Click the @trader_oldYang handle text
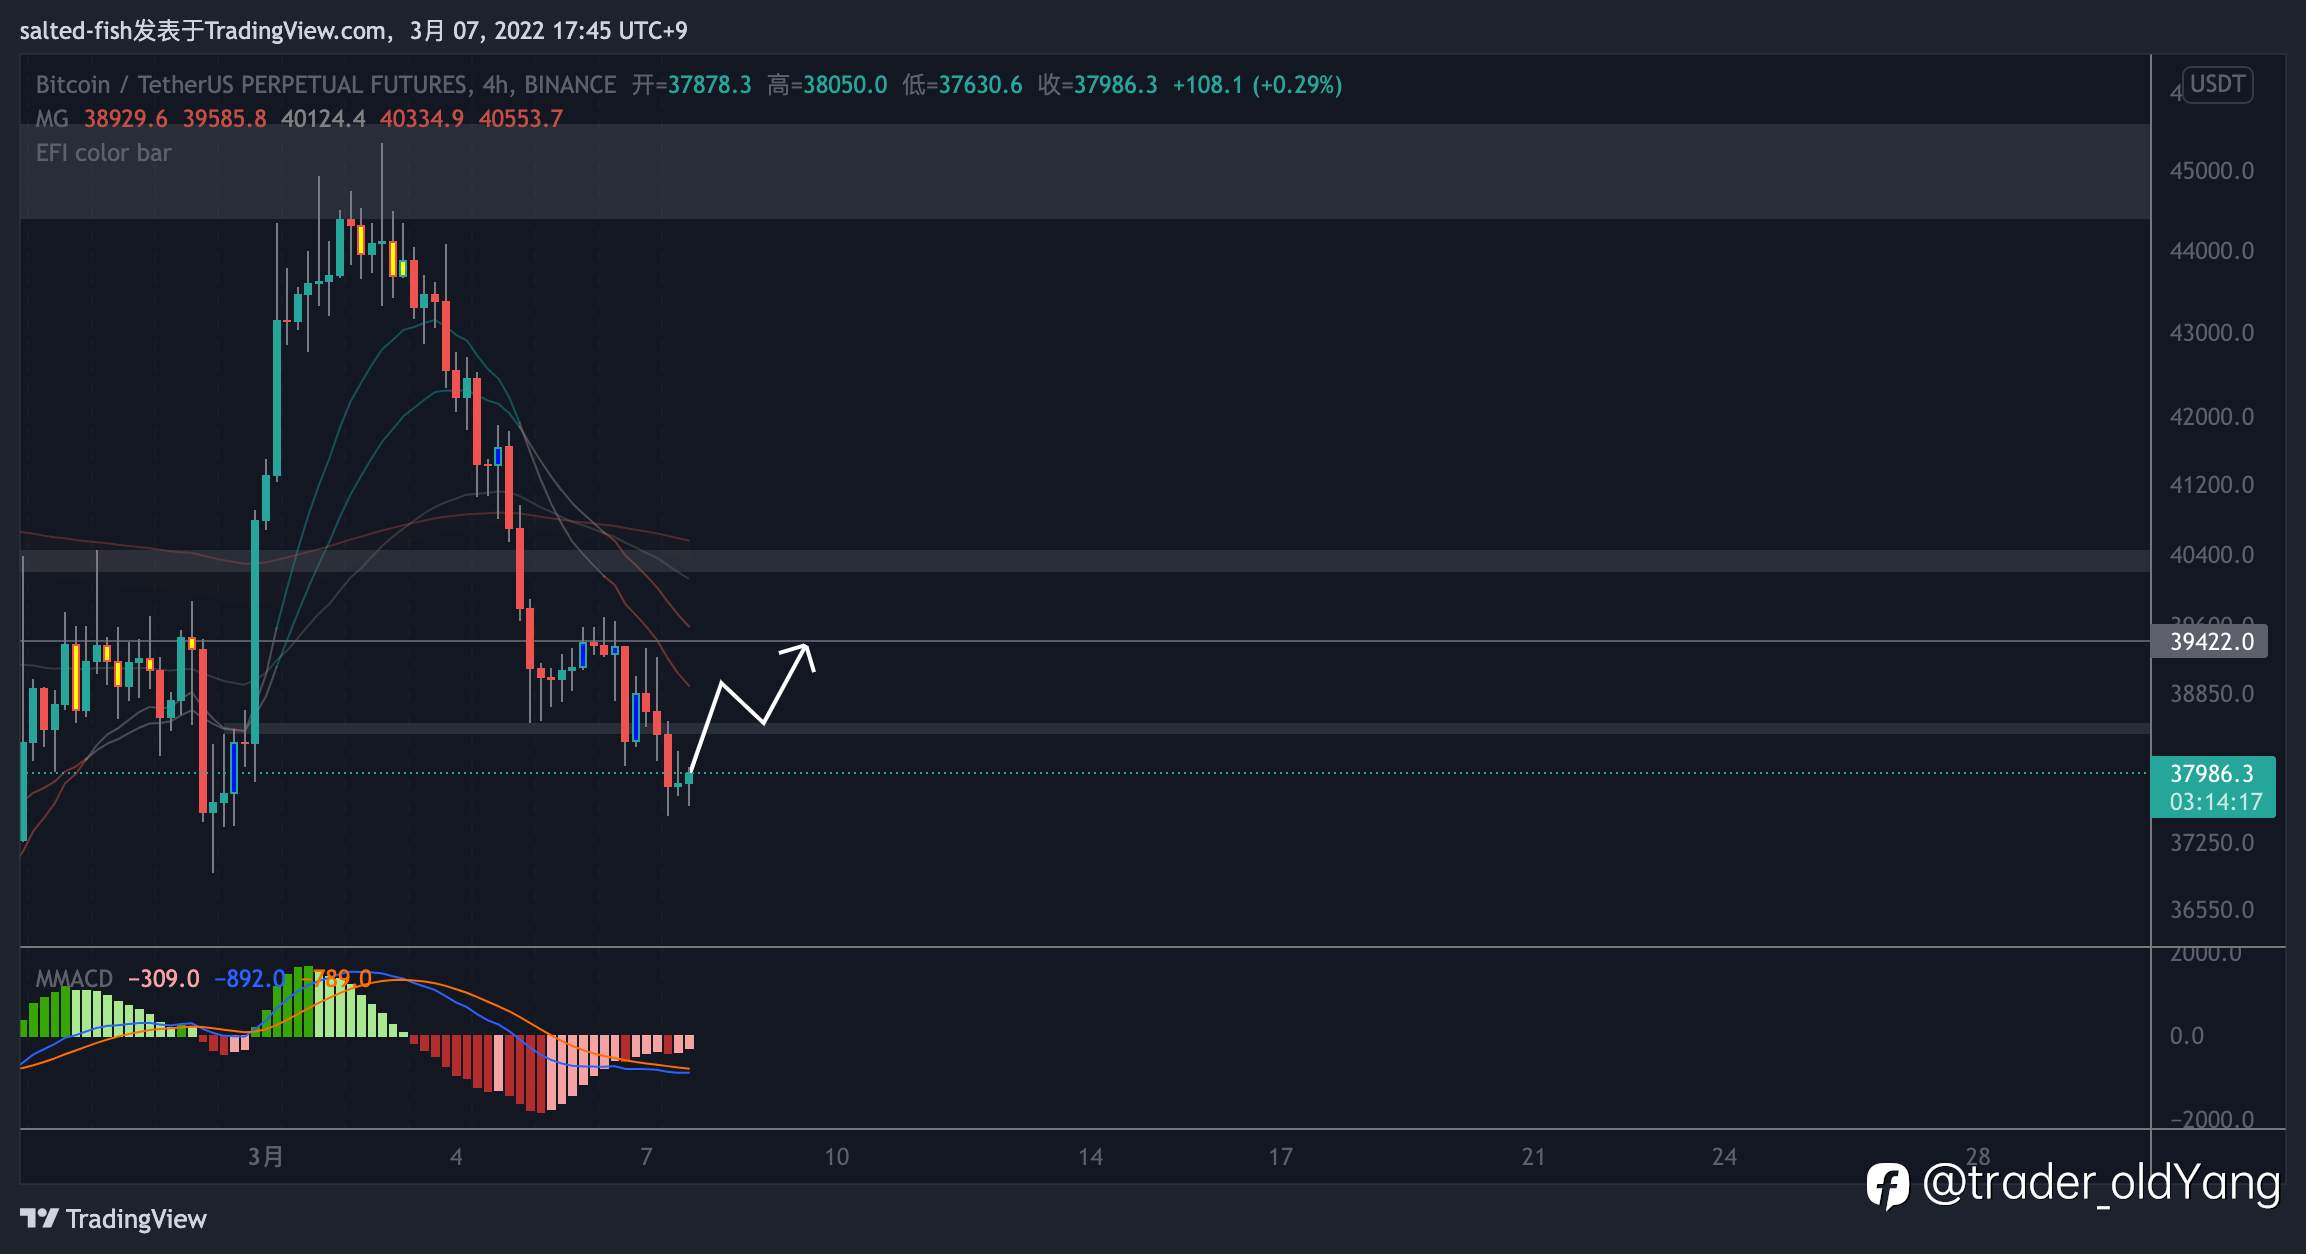This screenshot has height=1254, width=2306. click(2102, 1184)
